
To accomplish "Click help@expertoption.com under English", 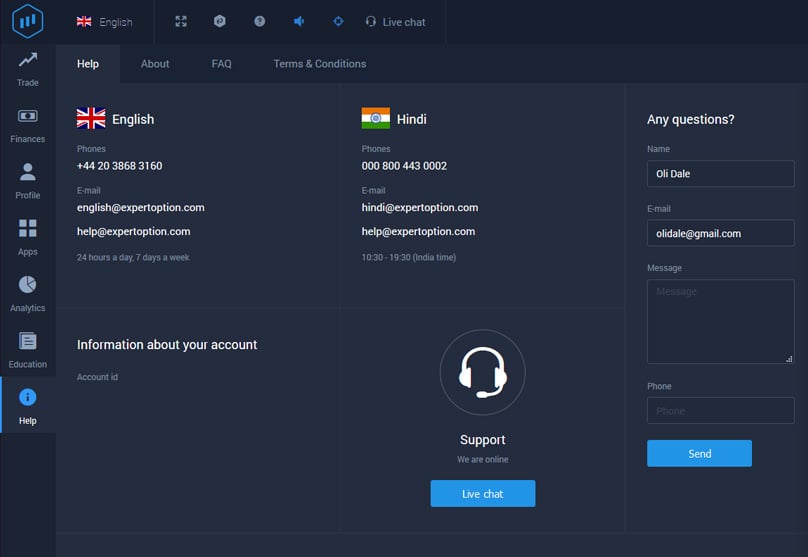I will (x=133, y=232).
